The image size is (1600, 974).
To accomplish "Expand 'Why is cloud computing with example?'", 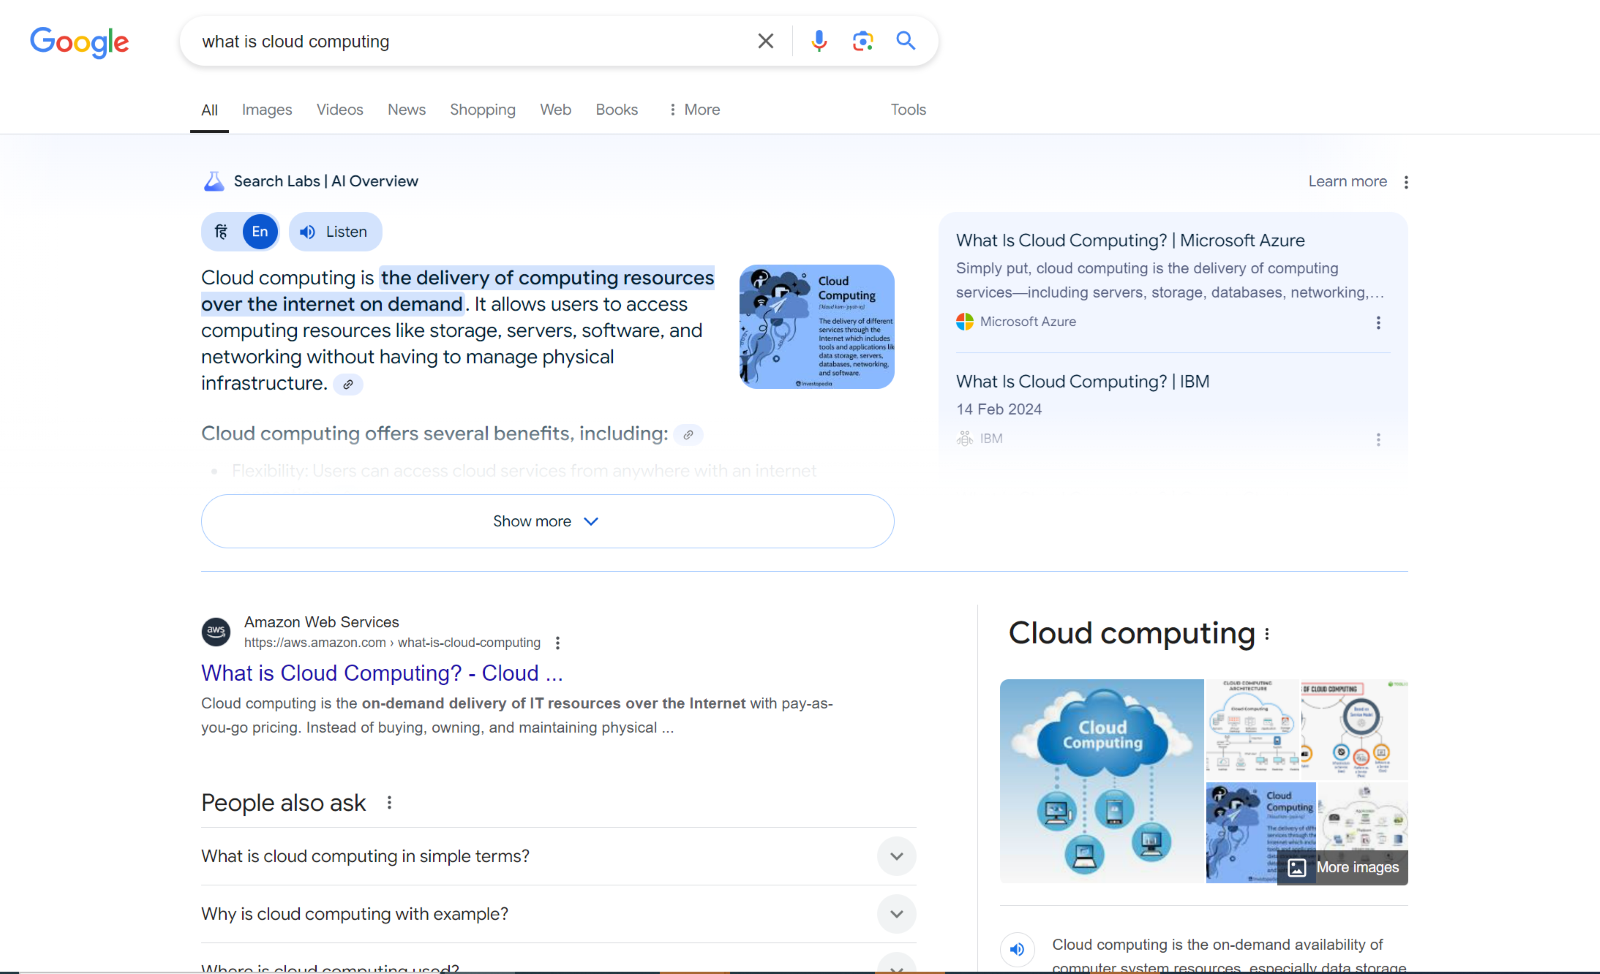I will (896, 913).
